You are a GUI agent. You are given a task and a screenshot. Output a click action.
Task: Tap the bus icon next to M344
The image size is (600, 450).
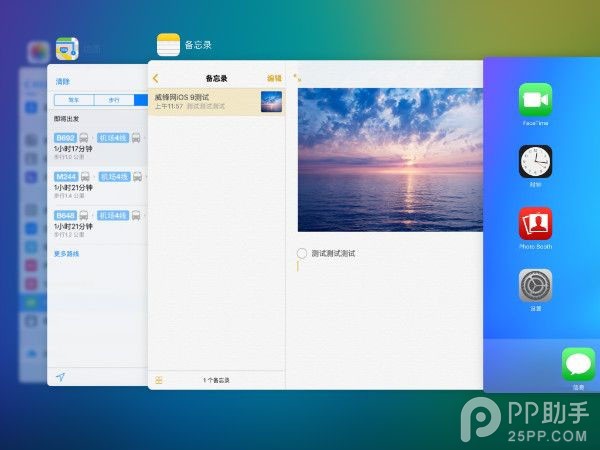85,177
